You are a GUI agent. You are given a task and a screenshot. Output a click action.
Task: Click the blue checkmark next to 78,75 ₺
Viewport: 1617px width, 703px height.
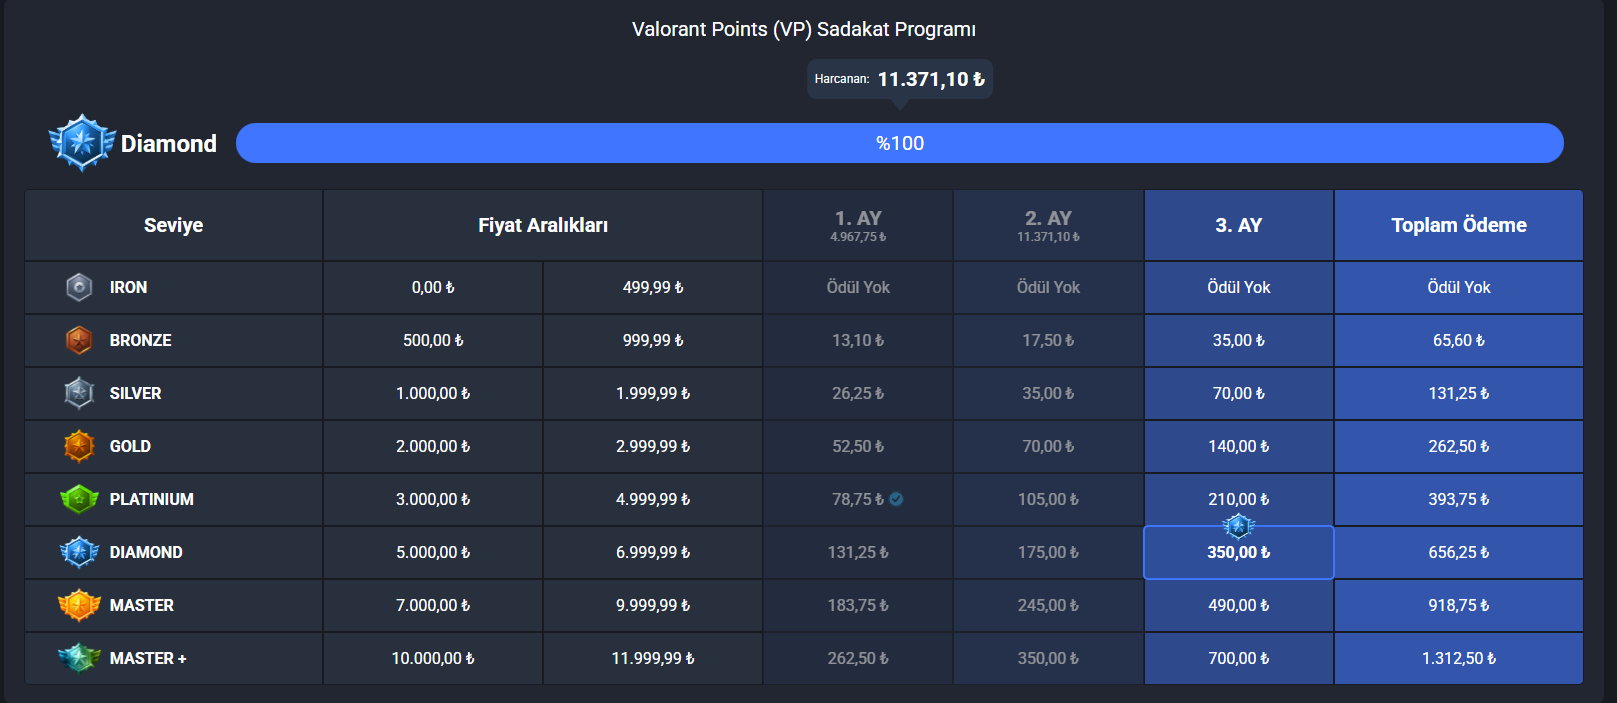pyautogui.click(x=896, y=499)
